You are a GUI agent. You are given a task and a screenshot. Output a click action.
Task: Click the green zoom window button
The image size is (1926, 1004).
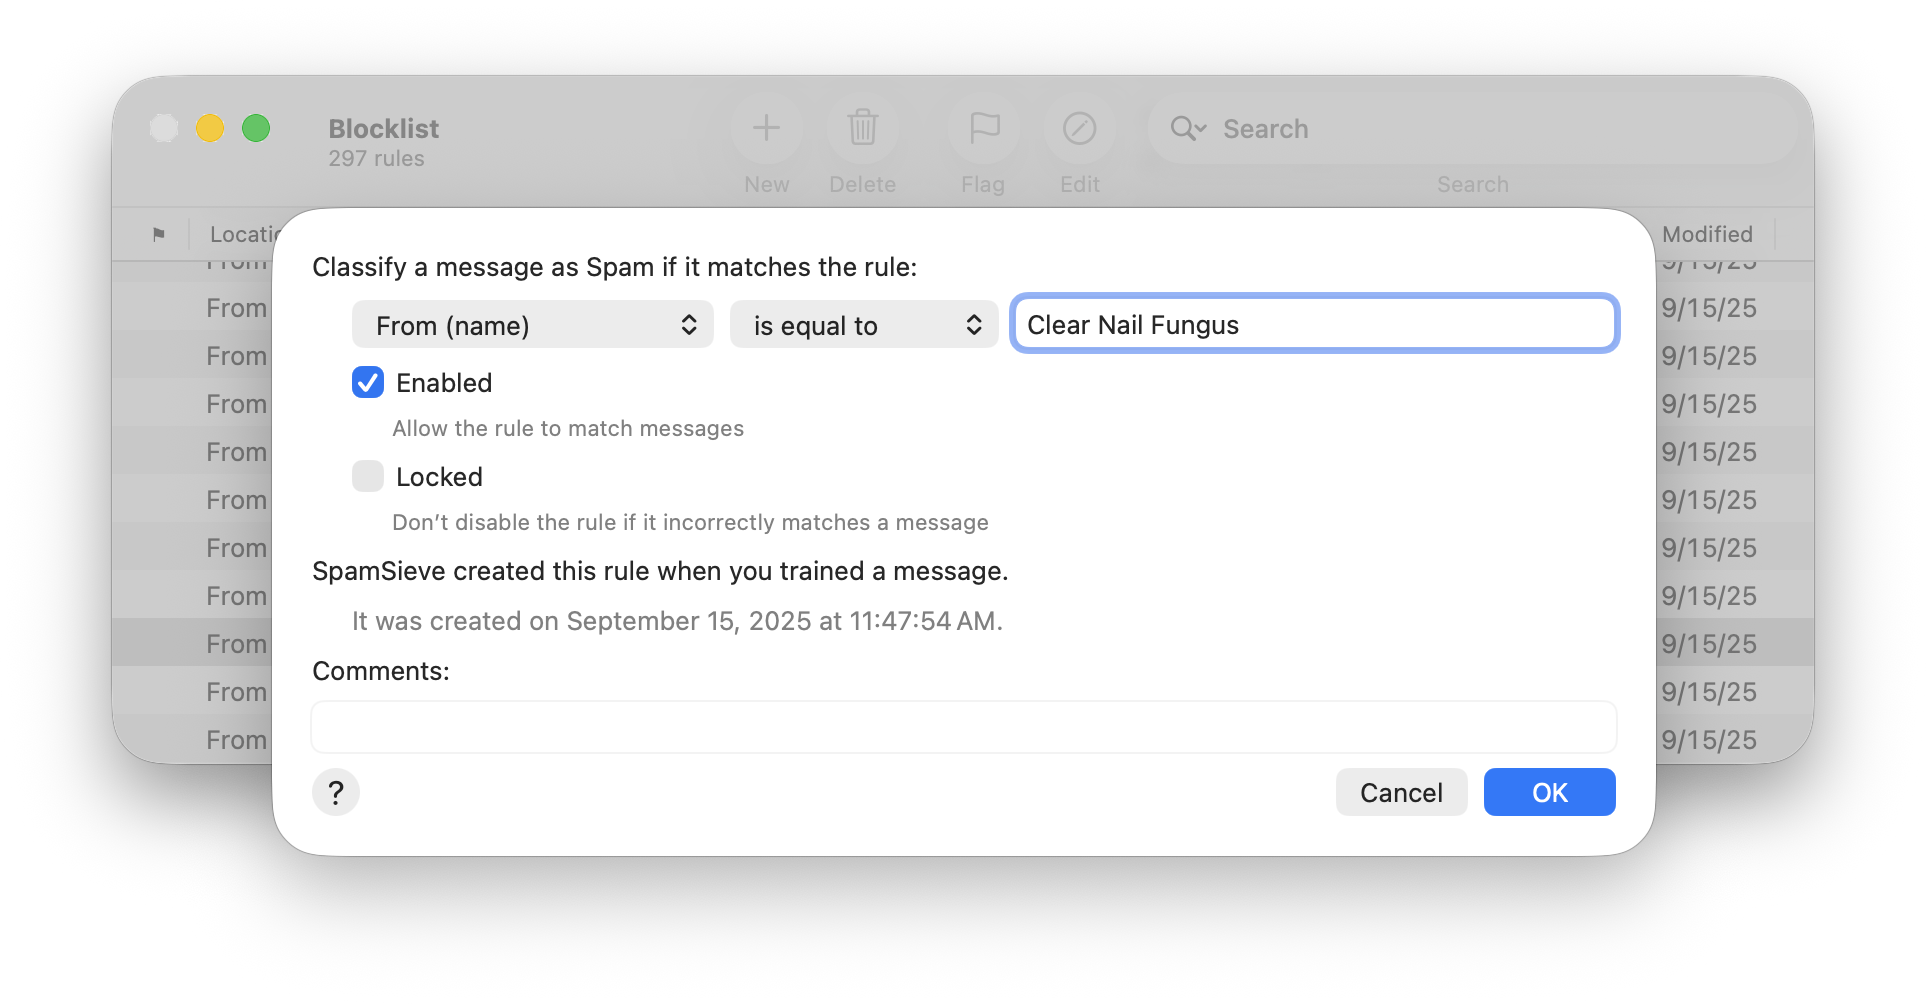256,128
